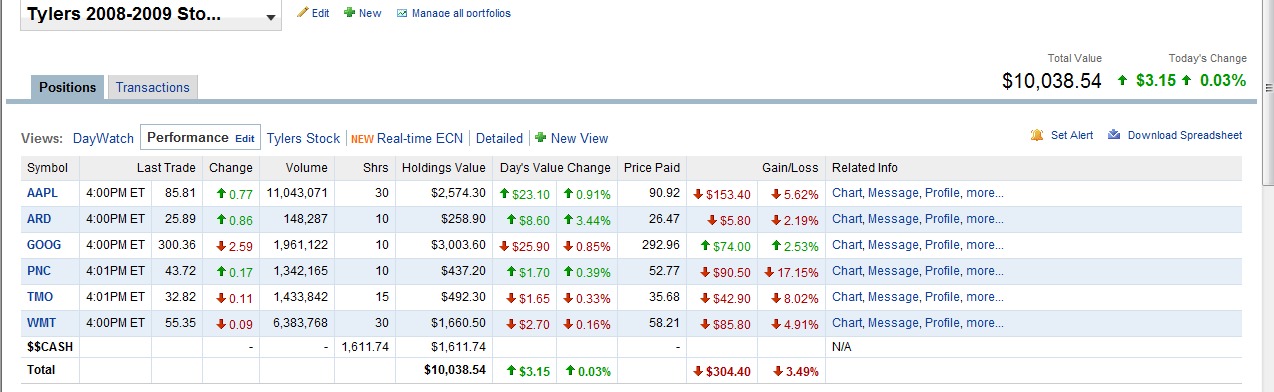Viewport: 1274px width, 392px height.
Task: Switch to Tylers Stock view
Action: (x=303, y=138)
